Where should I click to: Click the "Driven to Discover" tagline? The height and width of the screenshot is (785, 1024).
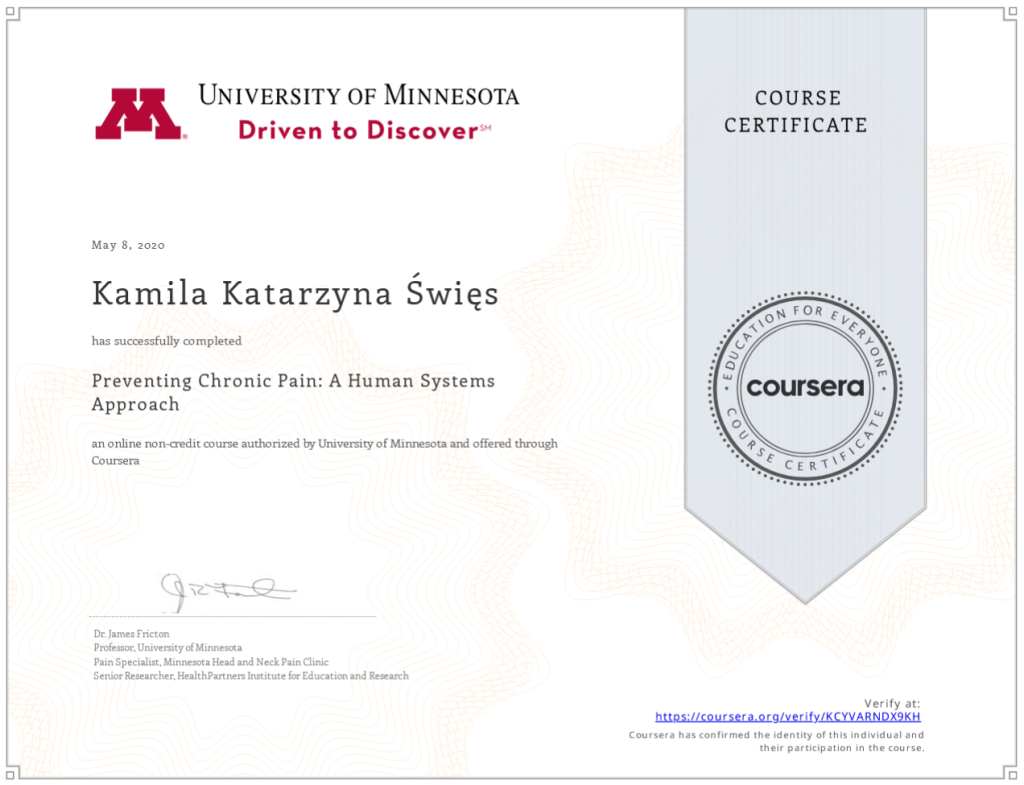[357, 130]
